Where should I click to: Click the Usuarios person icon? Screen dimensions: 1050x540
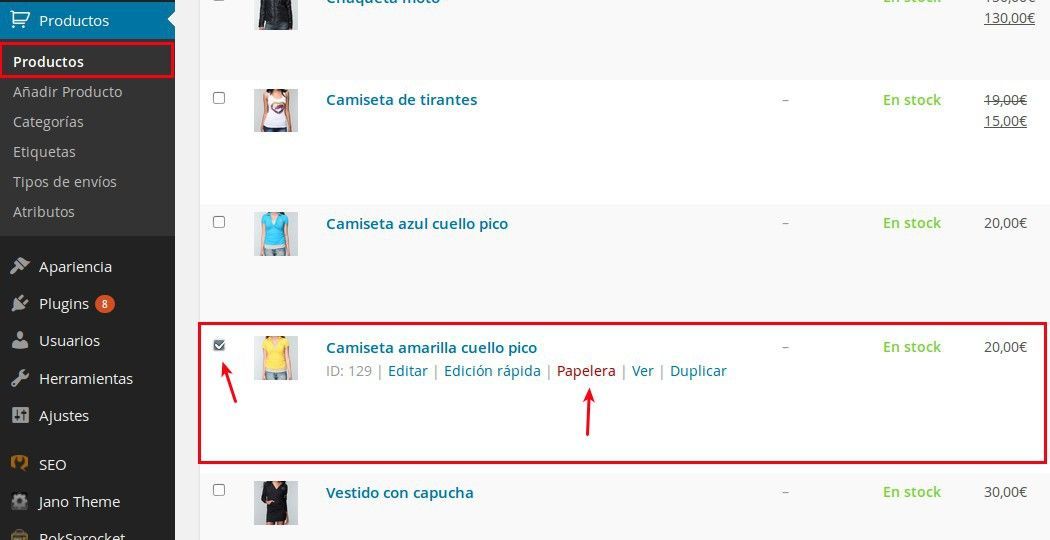pyautogui.click(x=20, y=340)
